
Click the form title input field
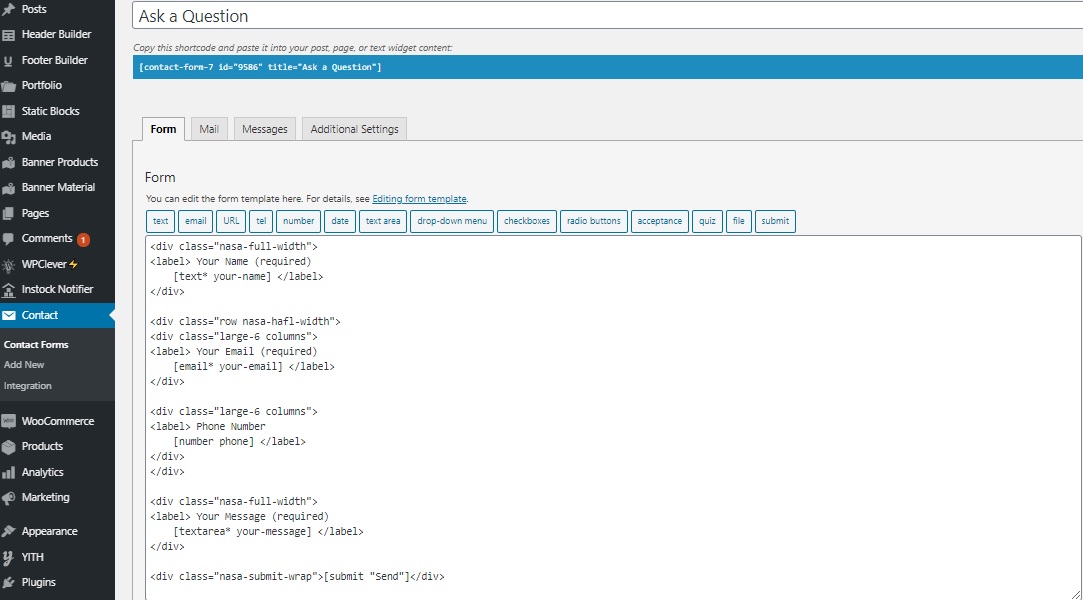coord(607,16)
